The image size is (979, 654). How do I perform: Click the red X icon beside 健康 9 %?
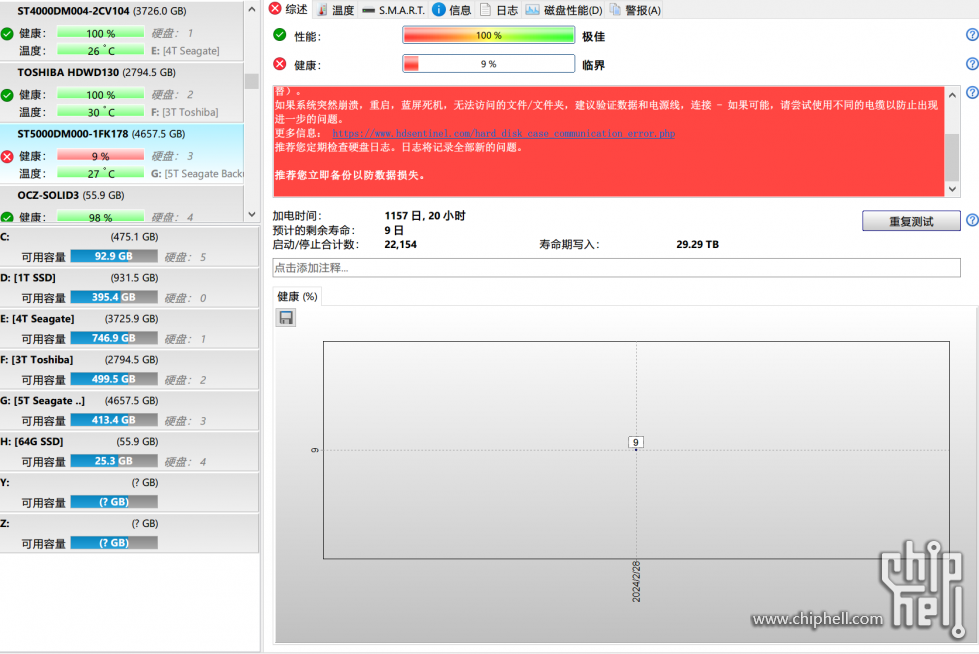280,64
